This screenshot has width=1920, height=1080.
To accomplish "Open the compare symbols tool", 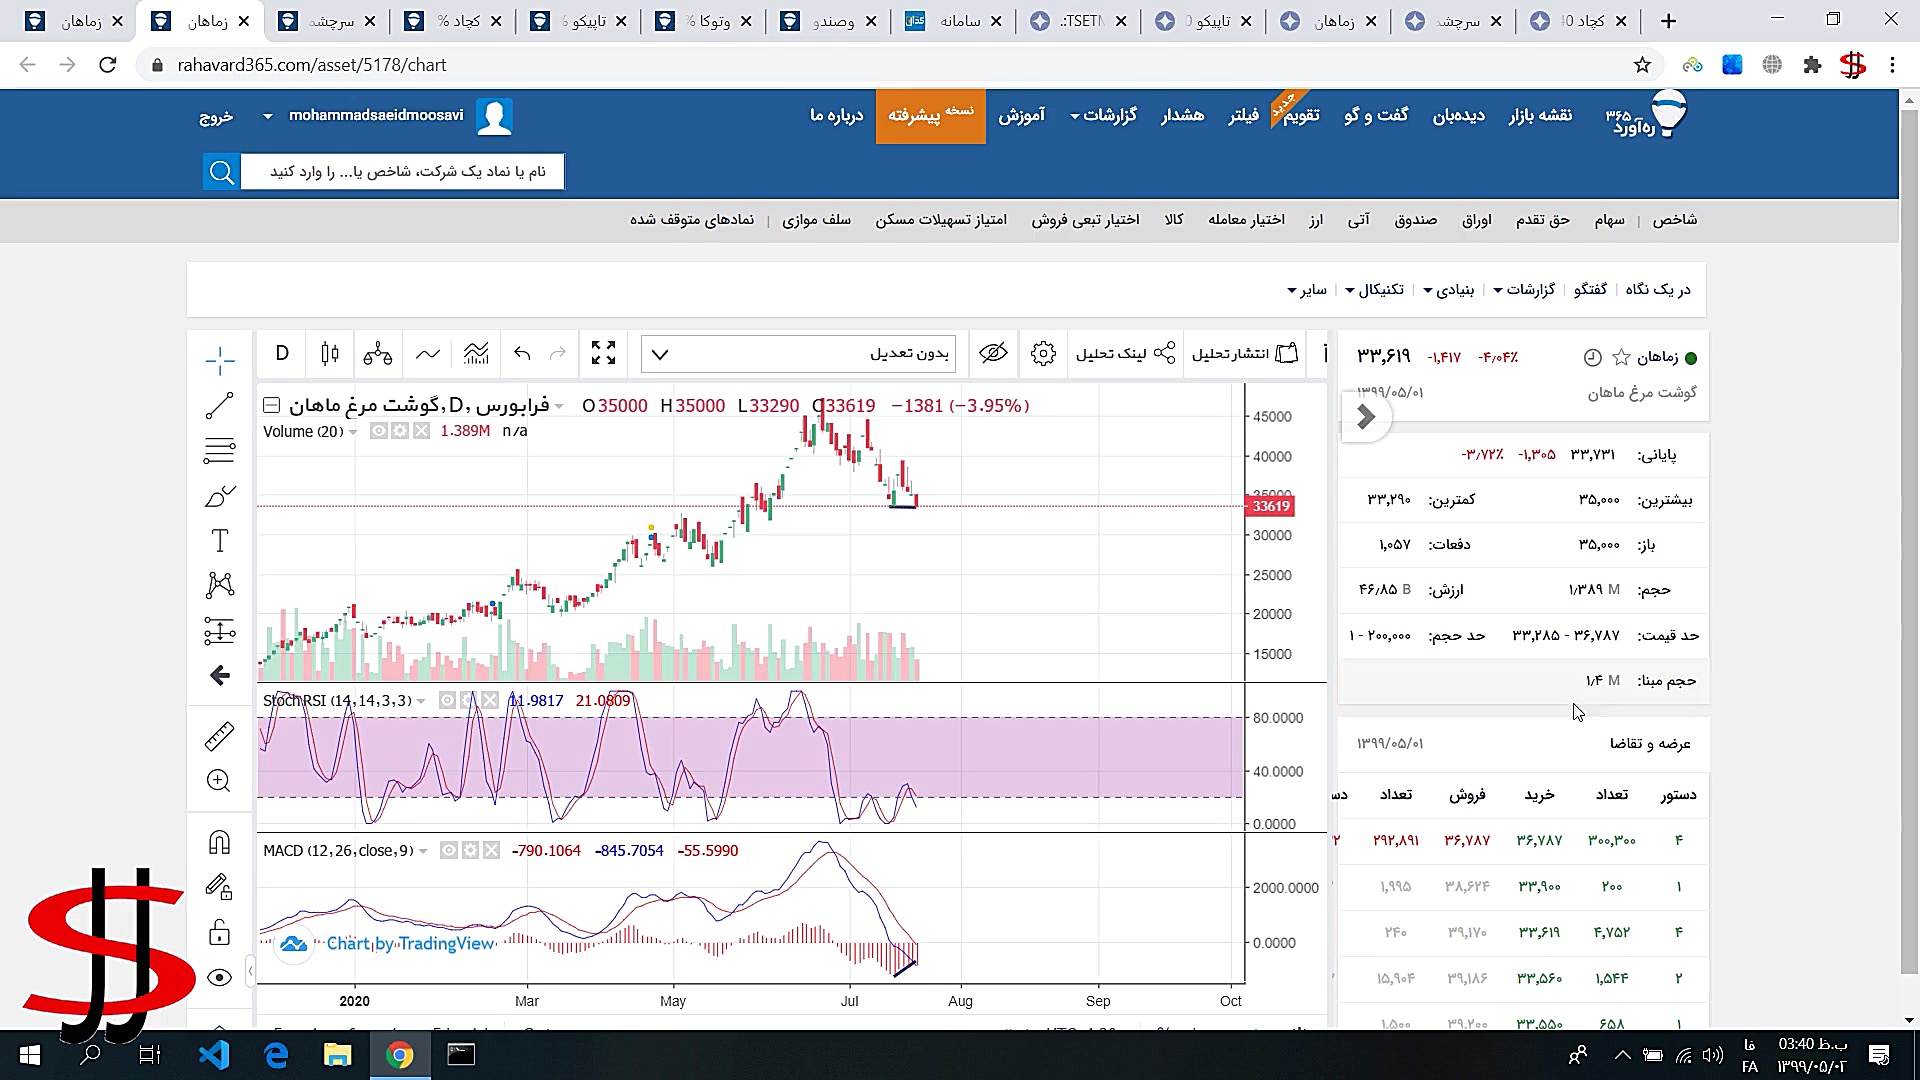I will click(x=377, y=353).
